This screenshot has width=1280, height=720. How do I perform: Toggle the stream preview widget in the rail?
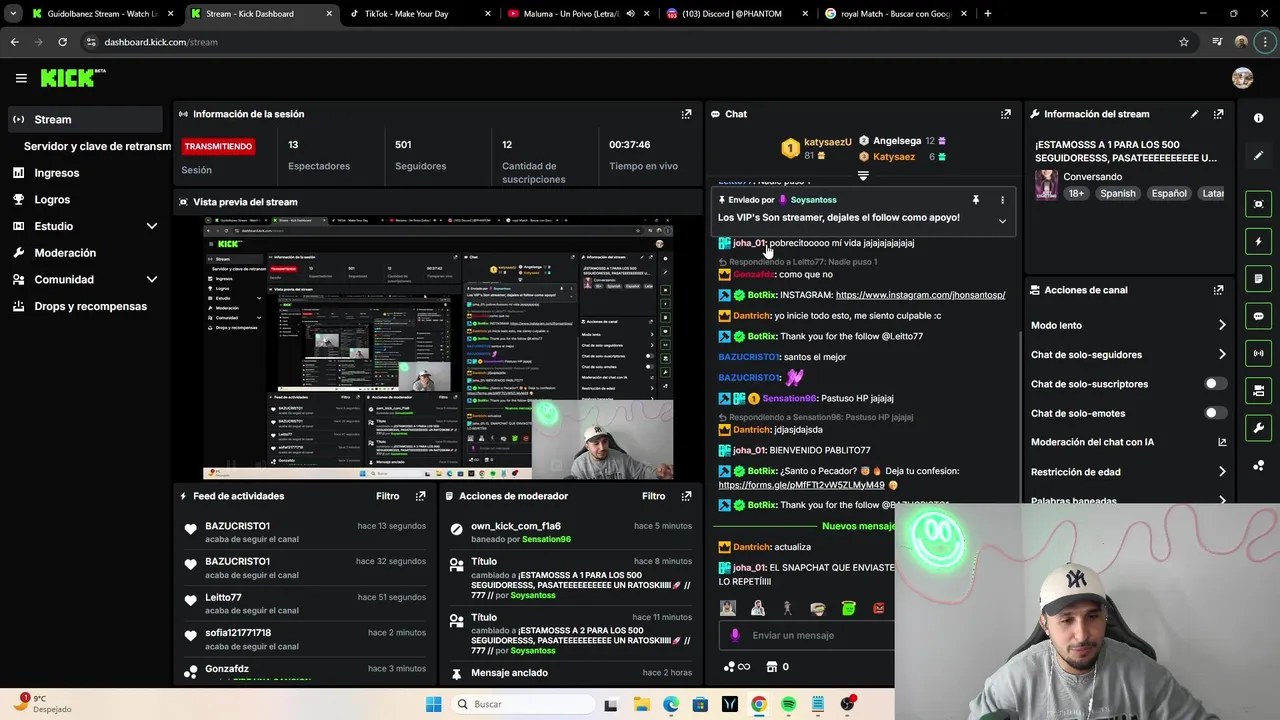1258,204
